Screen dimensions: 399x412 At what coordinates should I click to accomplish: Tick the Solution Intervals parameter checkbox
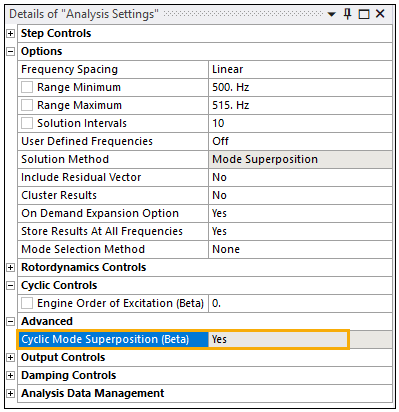point(27,123)
